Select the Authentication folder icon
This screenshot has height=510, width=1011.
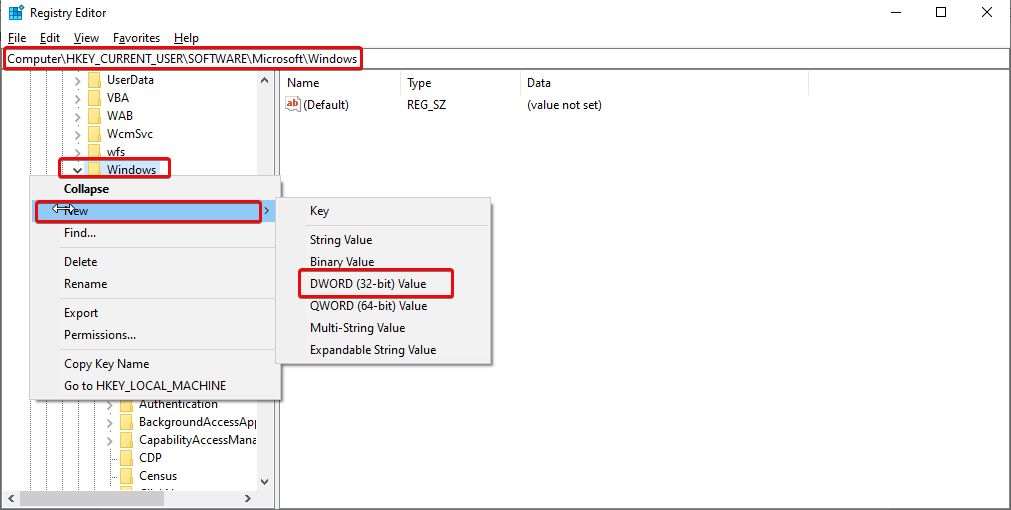coord(127,404)
